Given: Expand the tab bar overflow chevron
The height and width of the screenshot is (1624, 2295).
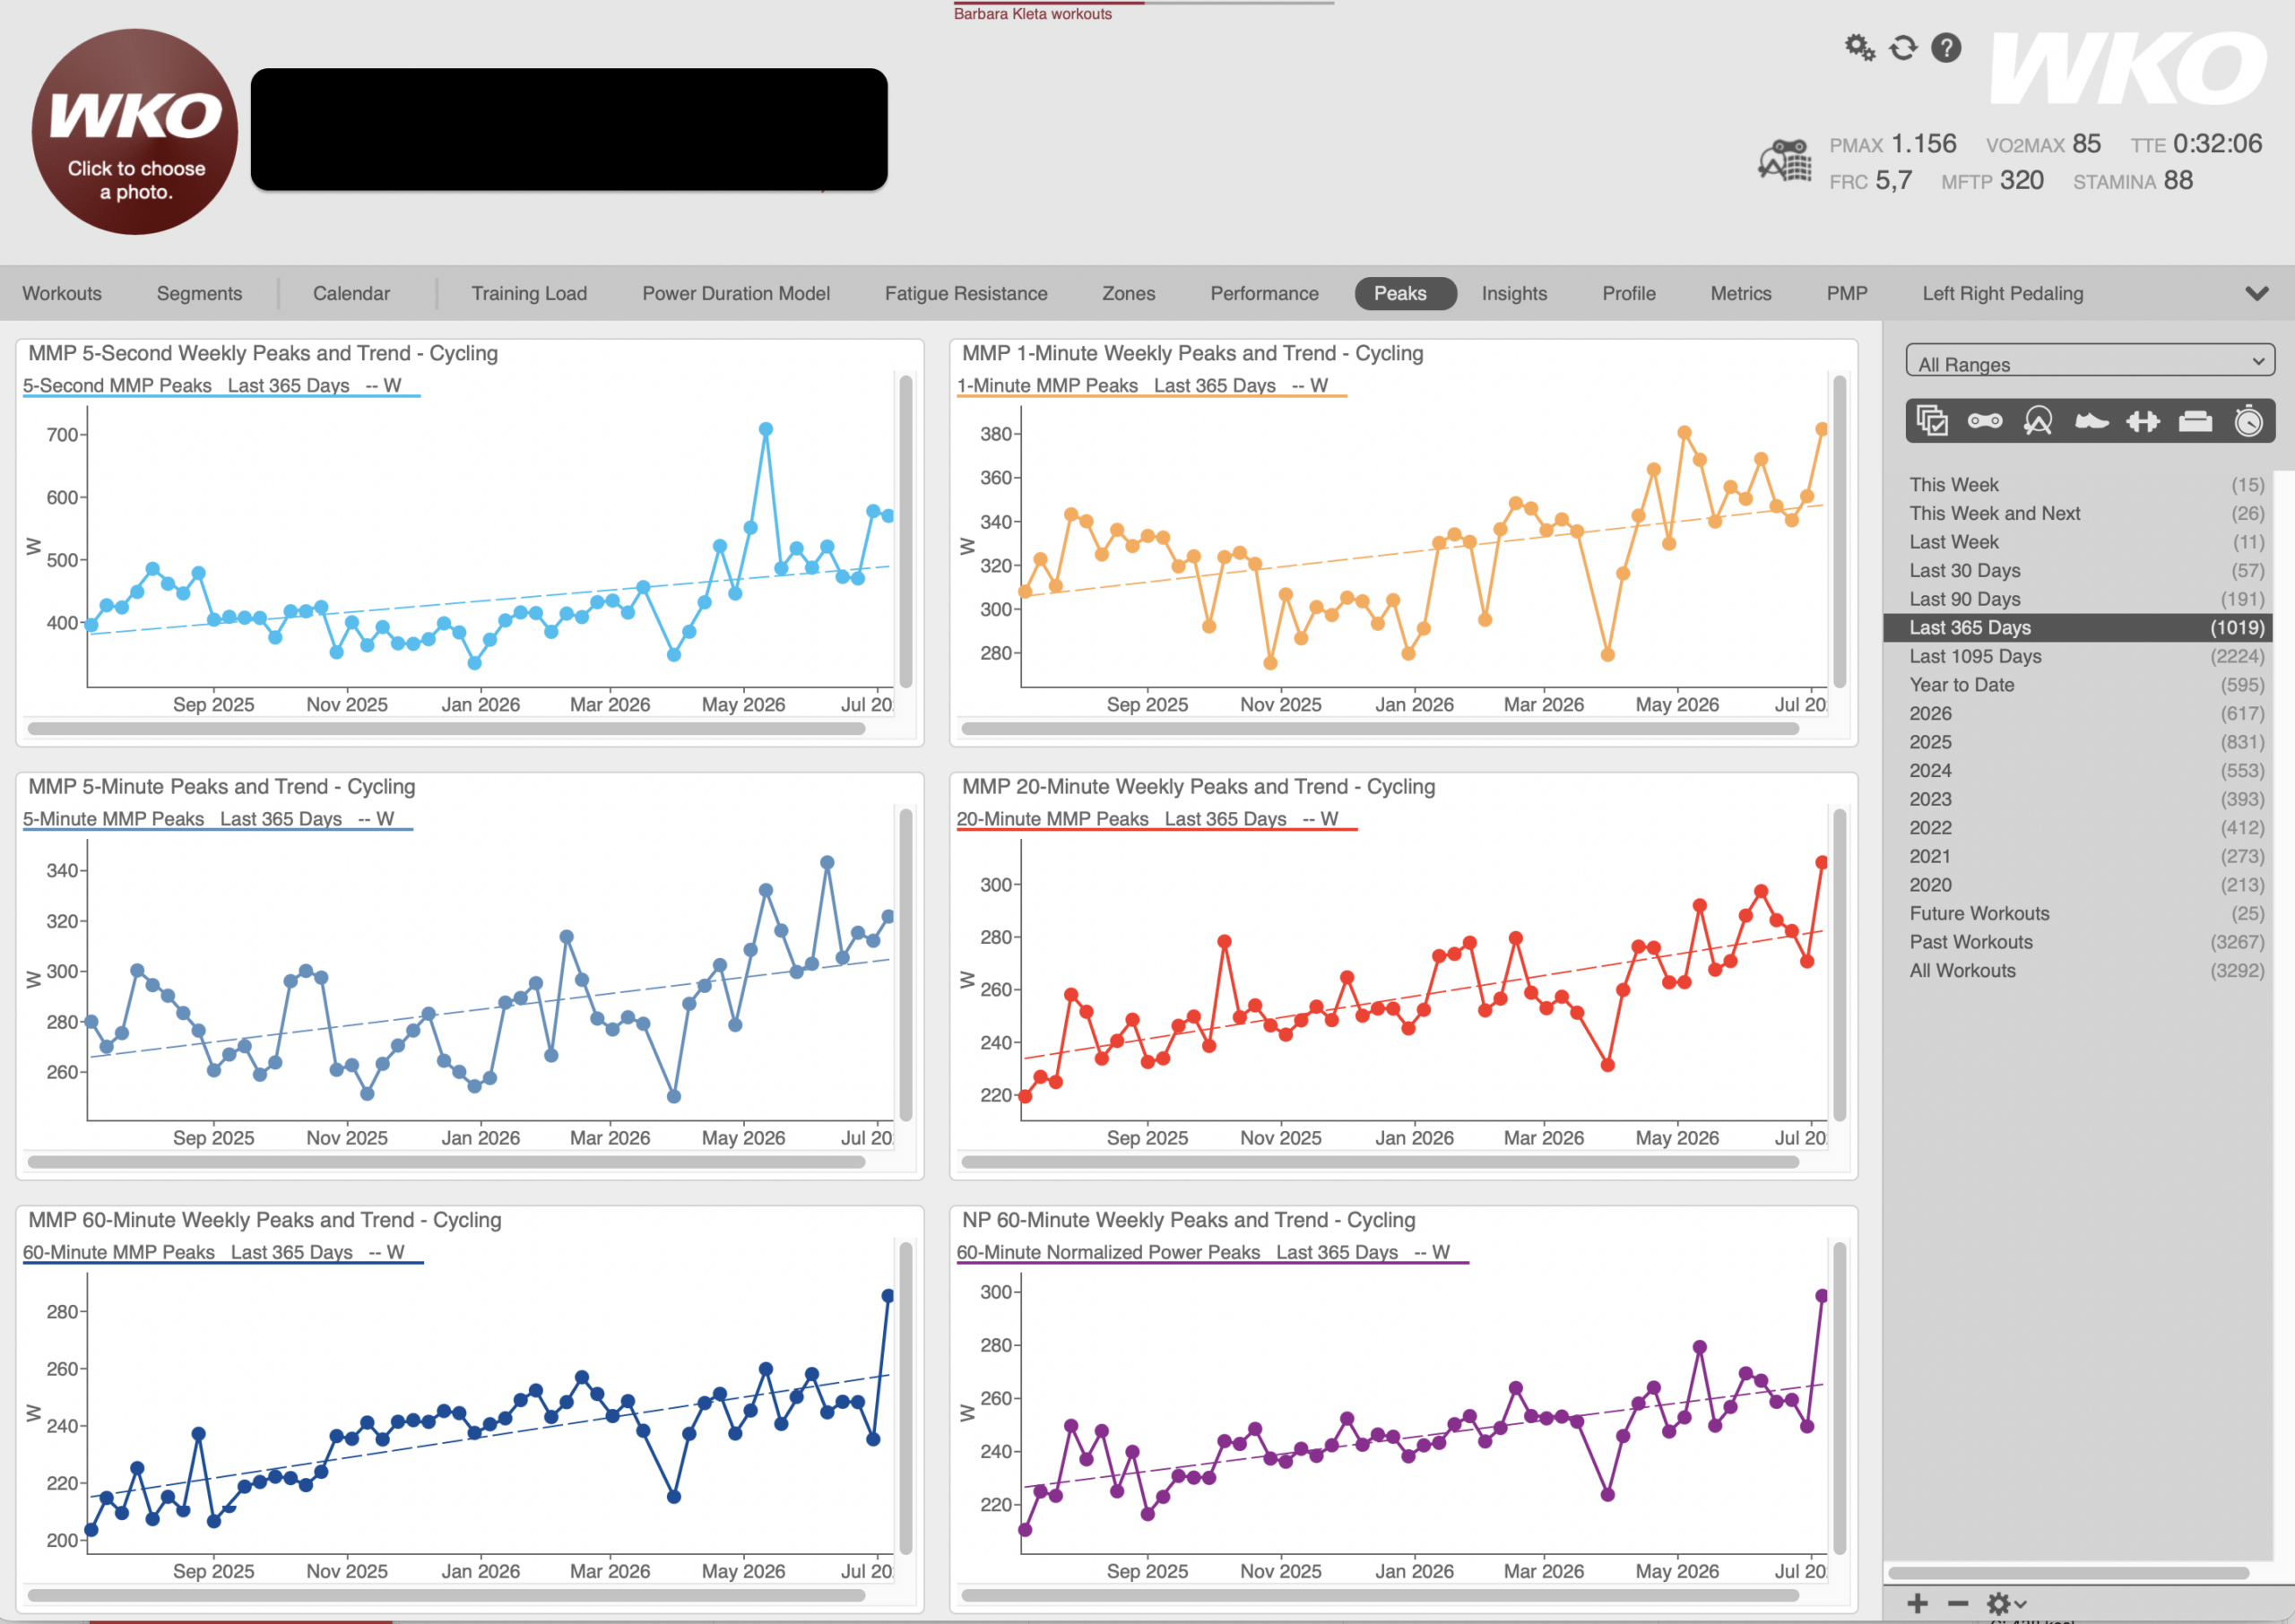Looking at the screenshot, I should pyautogui.click(x=2256, y=293).
